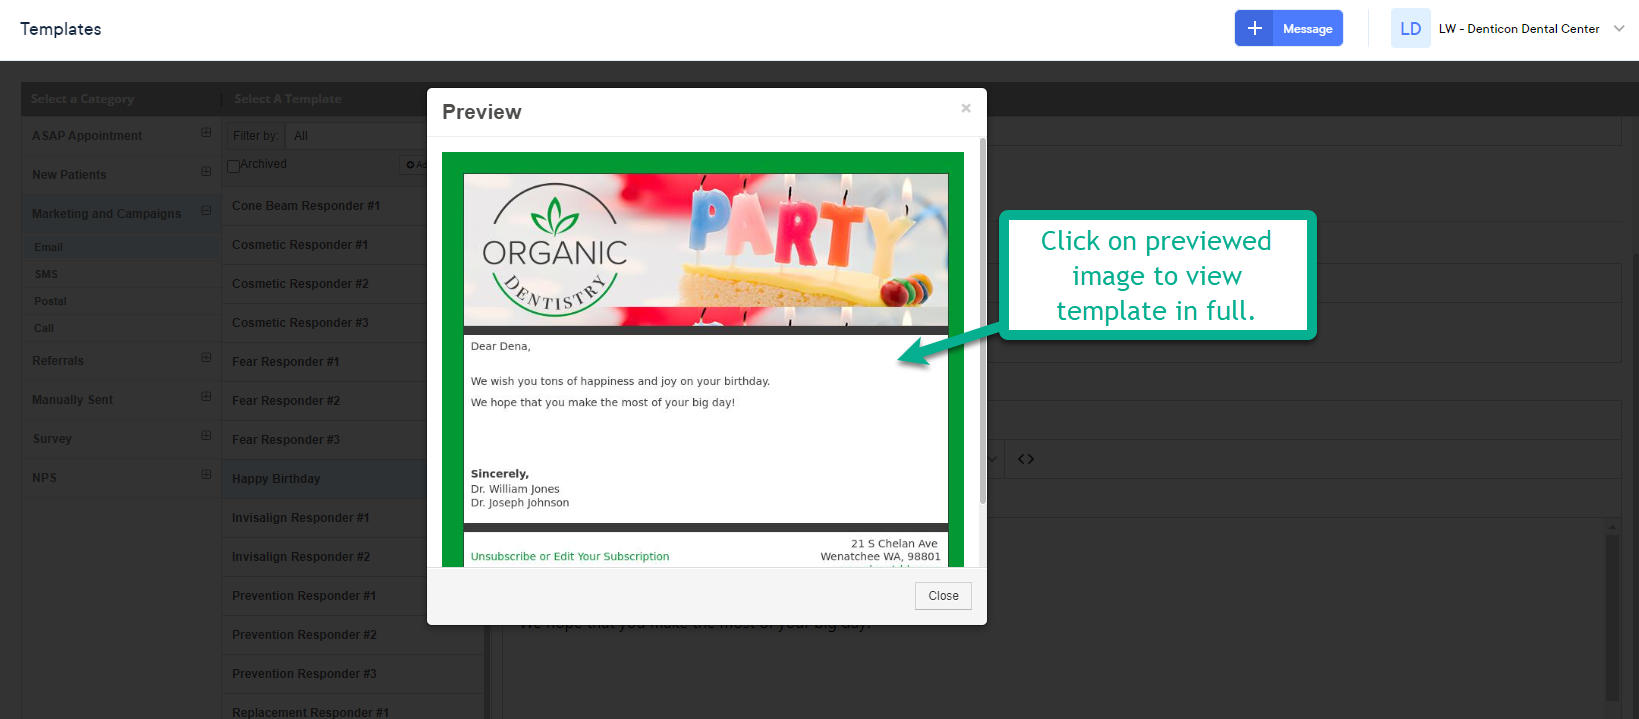Expand the ASAP Appointment category
1639x719 pixels.
(206, 132)
